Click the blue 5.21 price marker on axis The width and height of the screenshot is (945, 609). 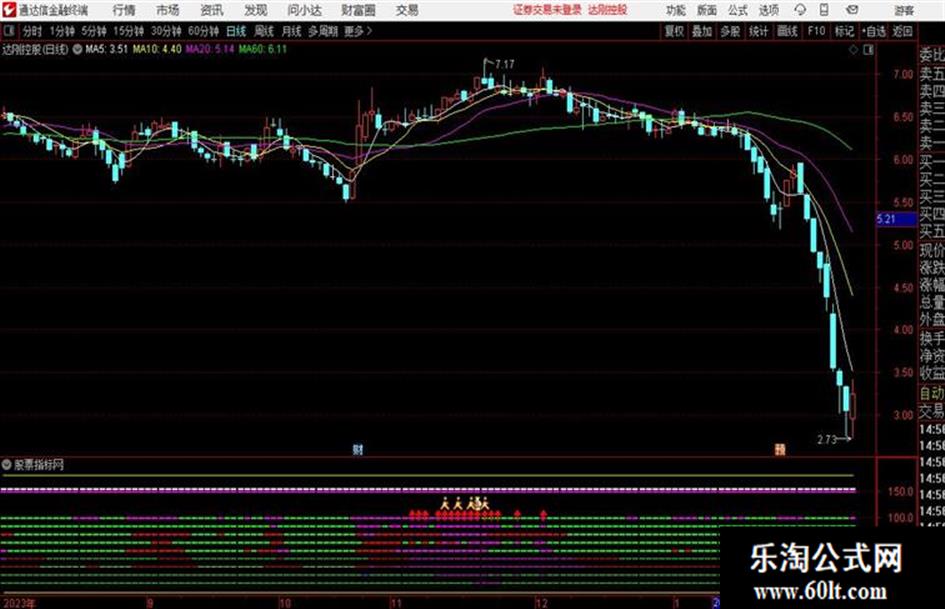tap(897, 219)
